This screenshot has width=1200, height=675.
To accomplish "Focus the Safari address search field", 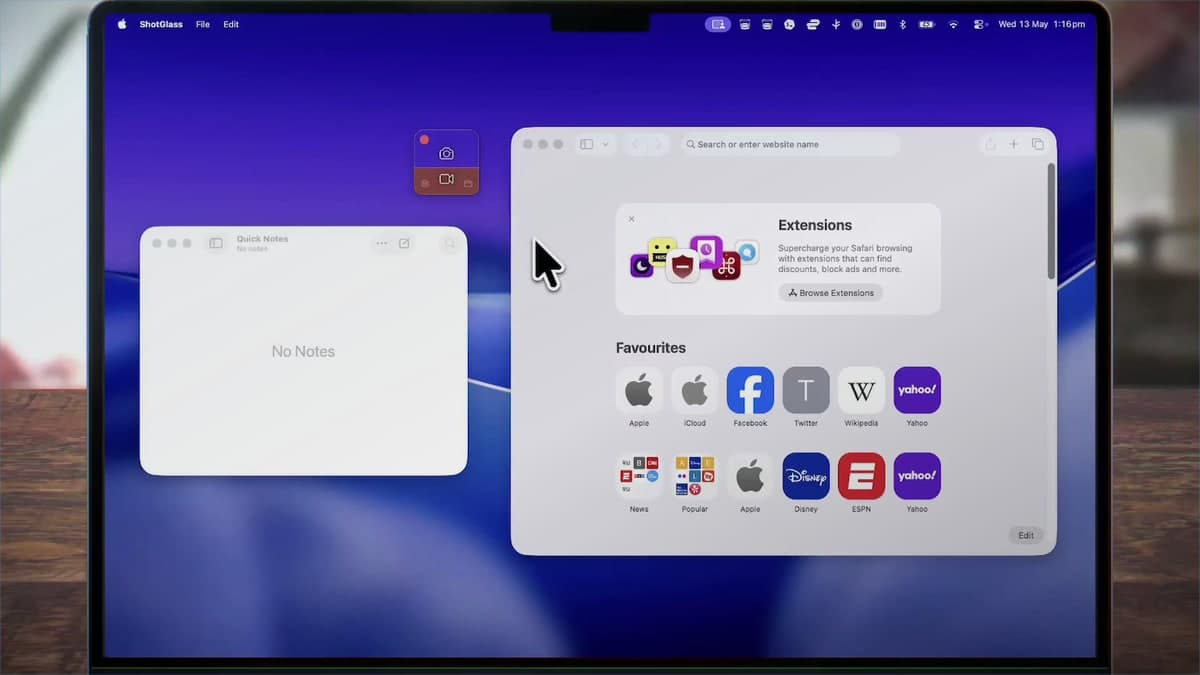I will click(790, 144).
